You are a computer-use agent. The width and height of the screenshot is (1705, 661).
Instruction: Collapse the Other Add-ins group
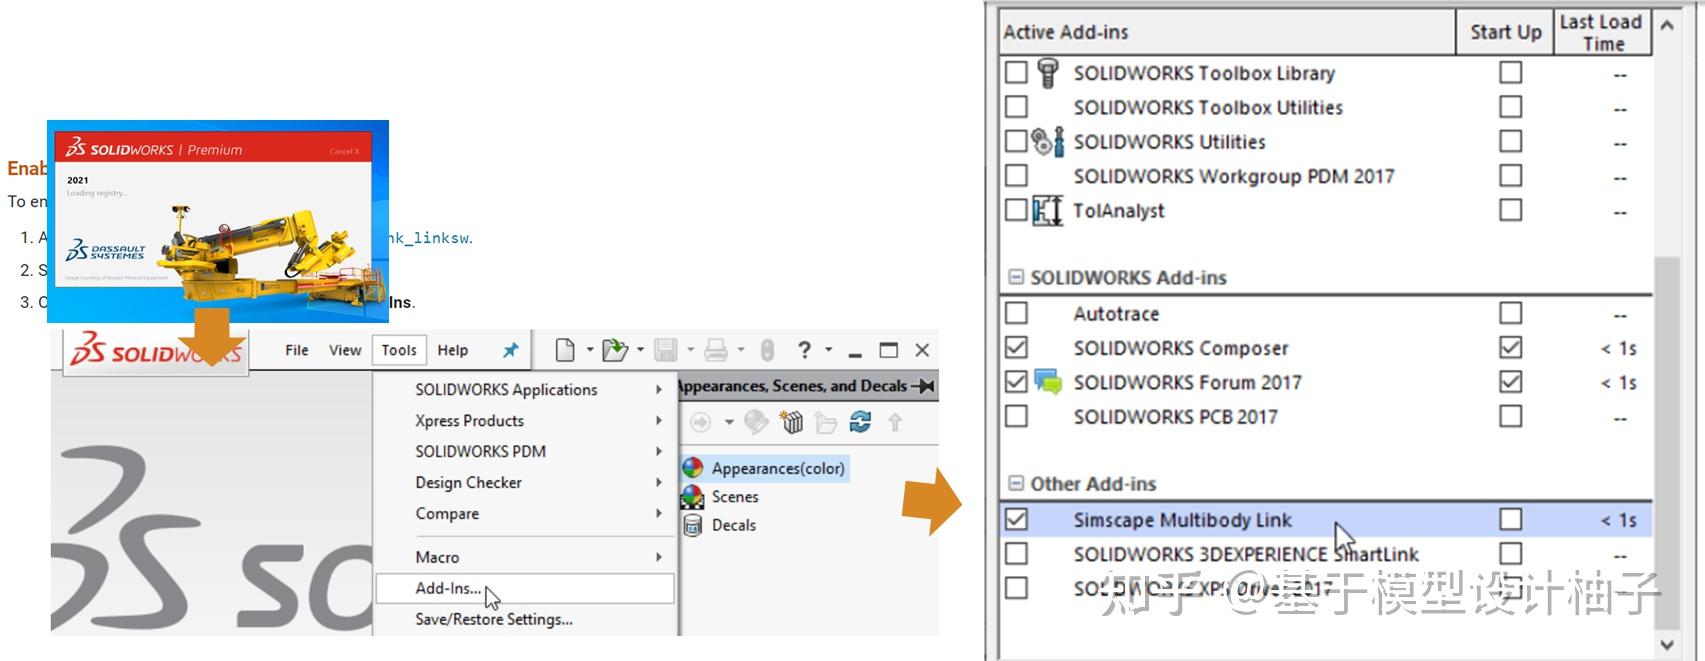click(1016, 483)
